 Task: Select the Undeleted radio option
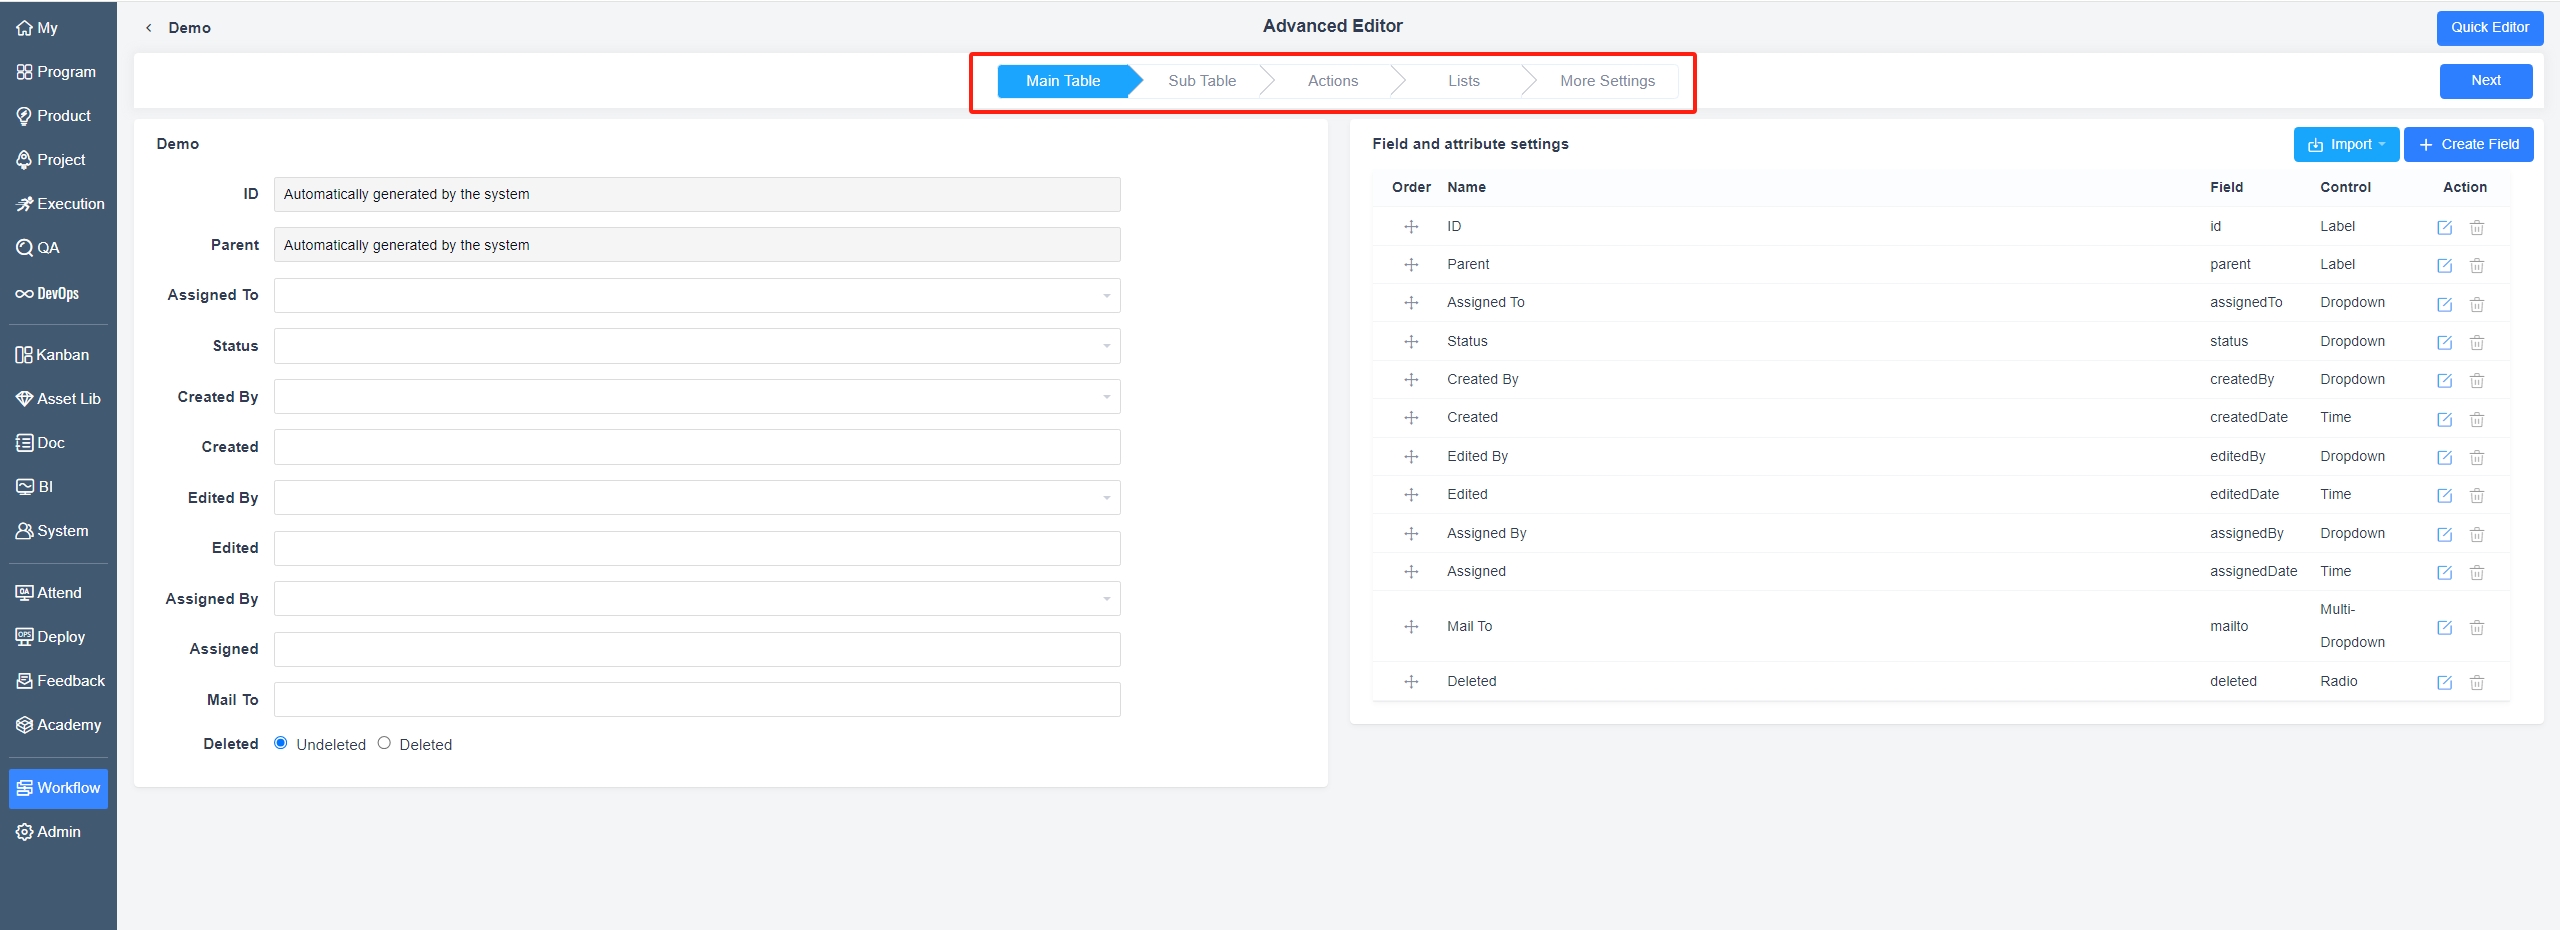[x=281, y=743]
